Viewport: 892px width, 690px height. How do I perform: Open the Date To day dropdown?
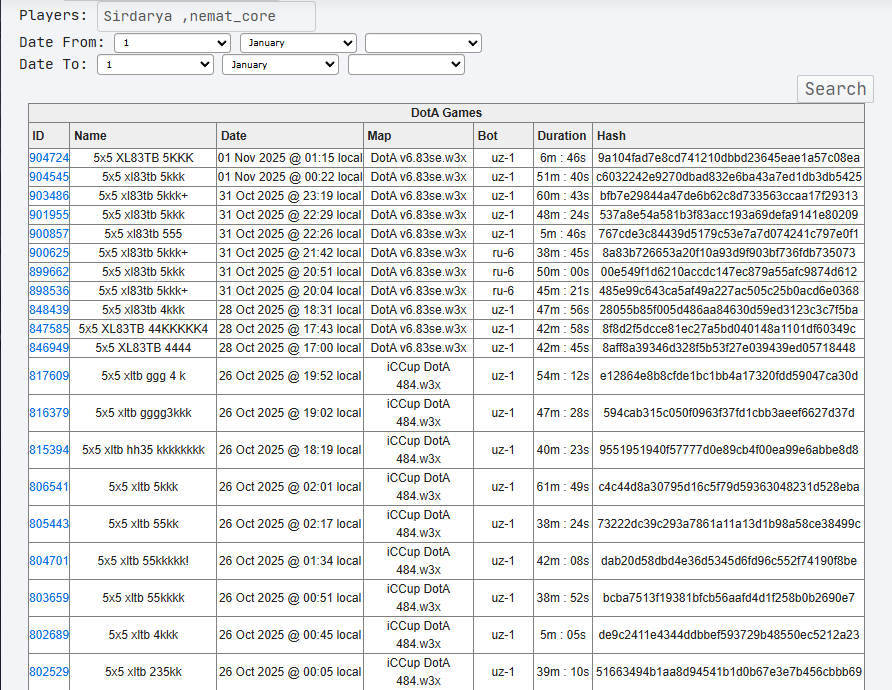pos(155,64)
